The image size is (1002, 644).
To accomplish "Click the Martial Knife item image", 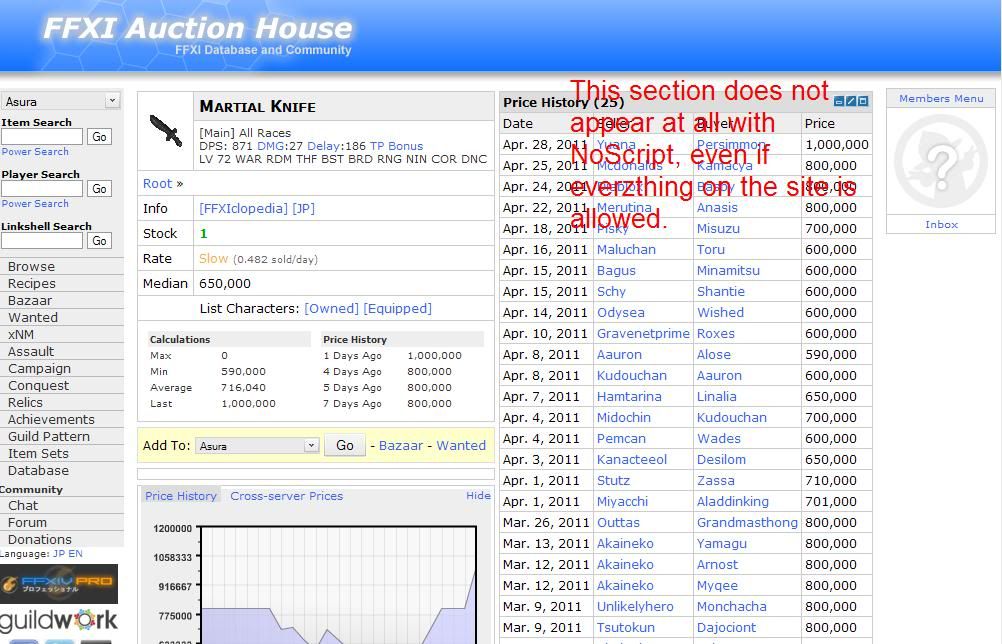I will [166, 130].
